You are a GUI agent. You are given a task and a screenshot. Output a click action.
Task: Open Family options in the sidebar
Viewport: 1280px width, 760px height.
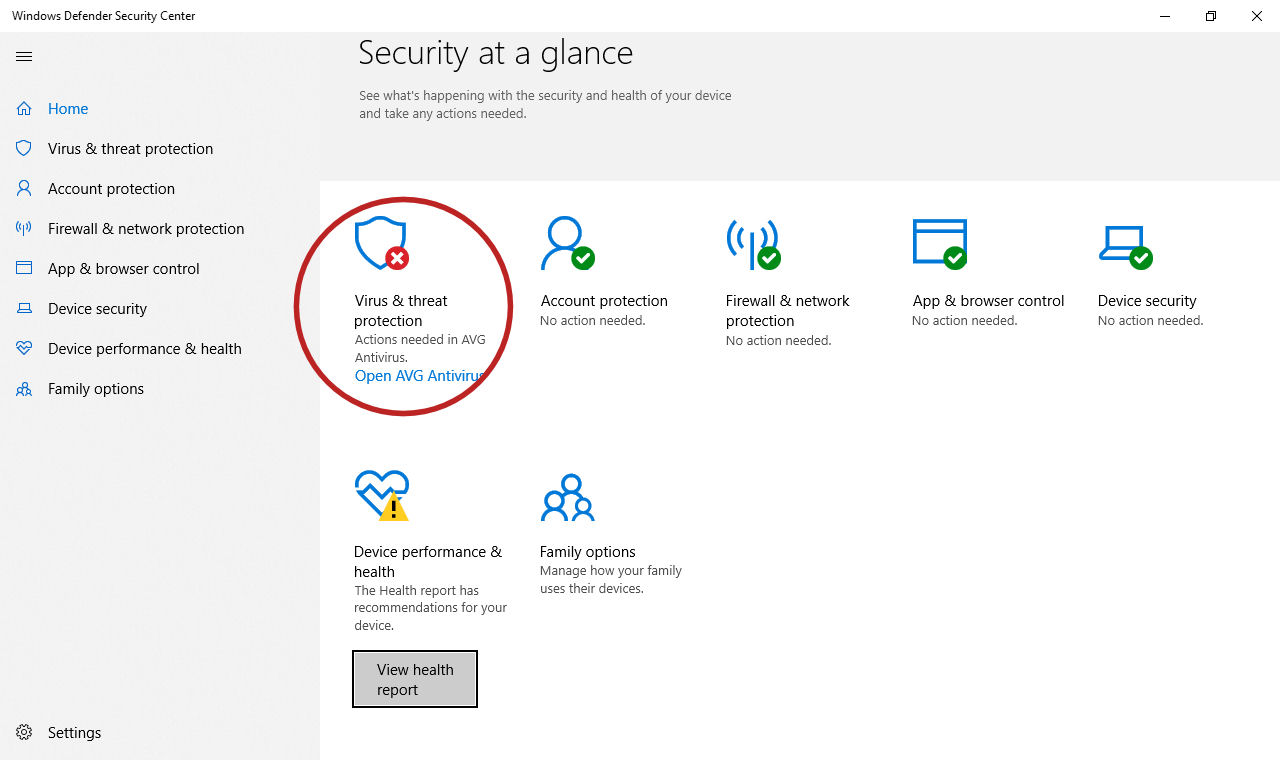(x=96, y=388)
